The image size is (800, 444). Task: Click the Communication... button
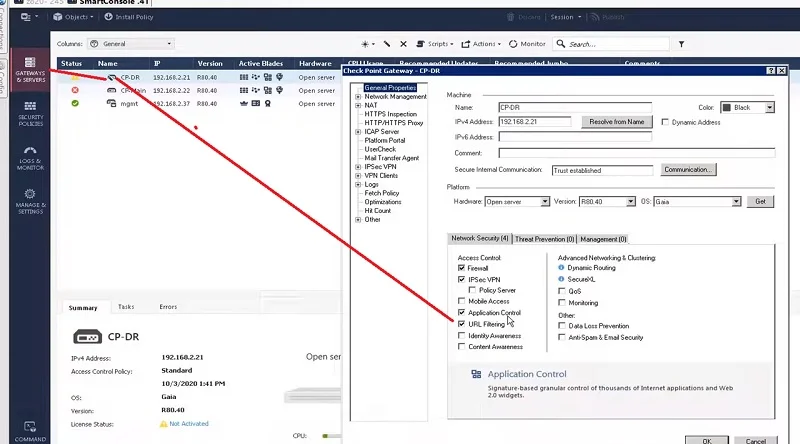tap(688, 169)
